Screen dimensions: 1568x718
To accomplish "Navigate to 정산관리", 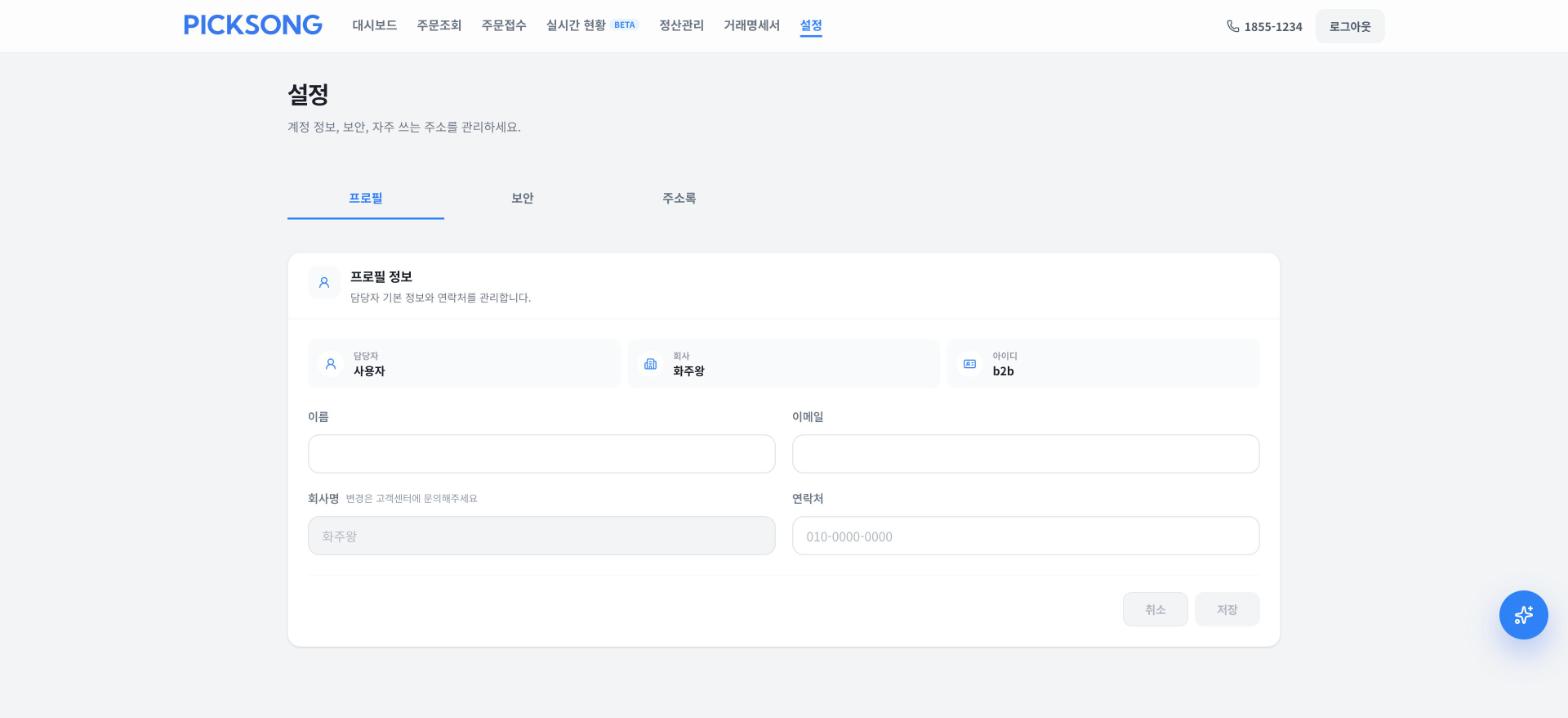I will pos(681,25).
